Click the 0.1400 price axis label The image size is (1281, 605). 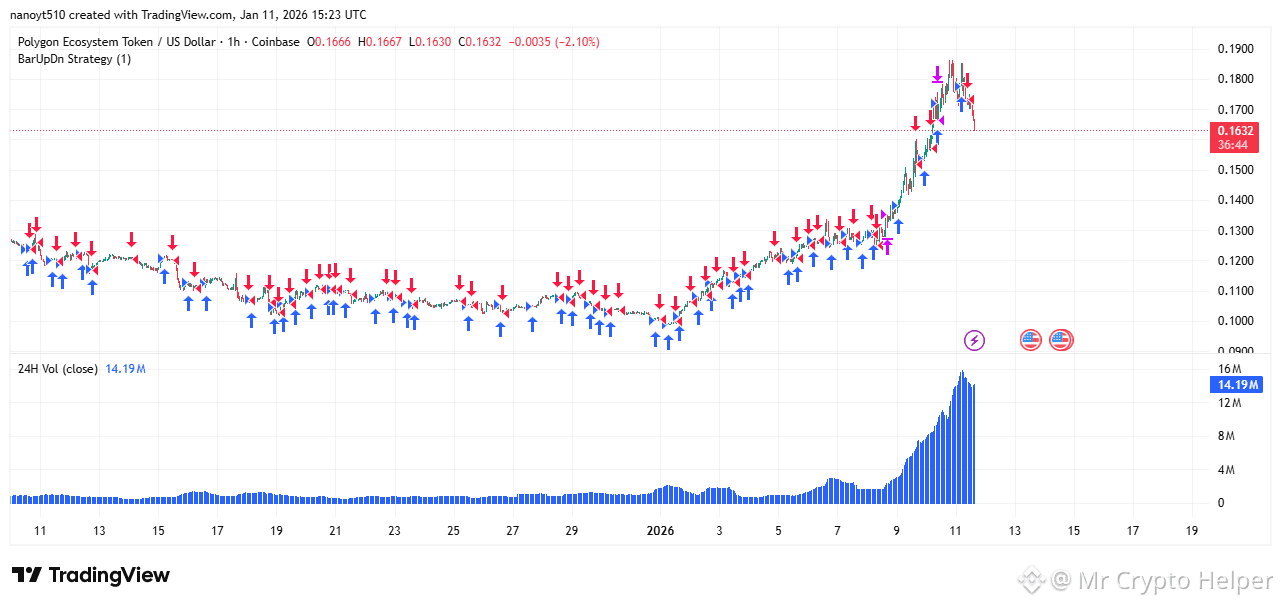click(x=1234, y=200)
